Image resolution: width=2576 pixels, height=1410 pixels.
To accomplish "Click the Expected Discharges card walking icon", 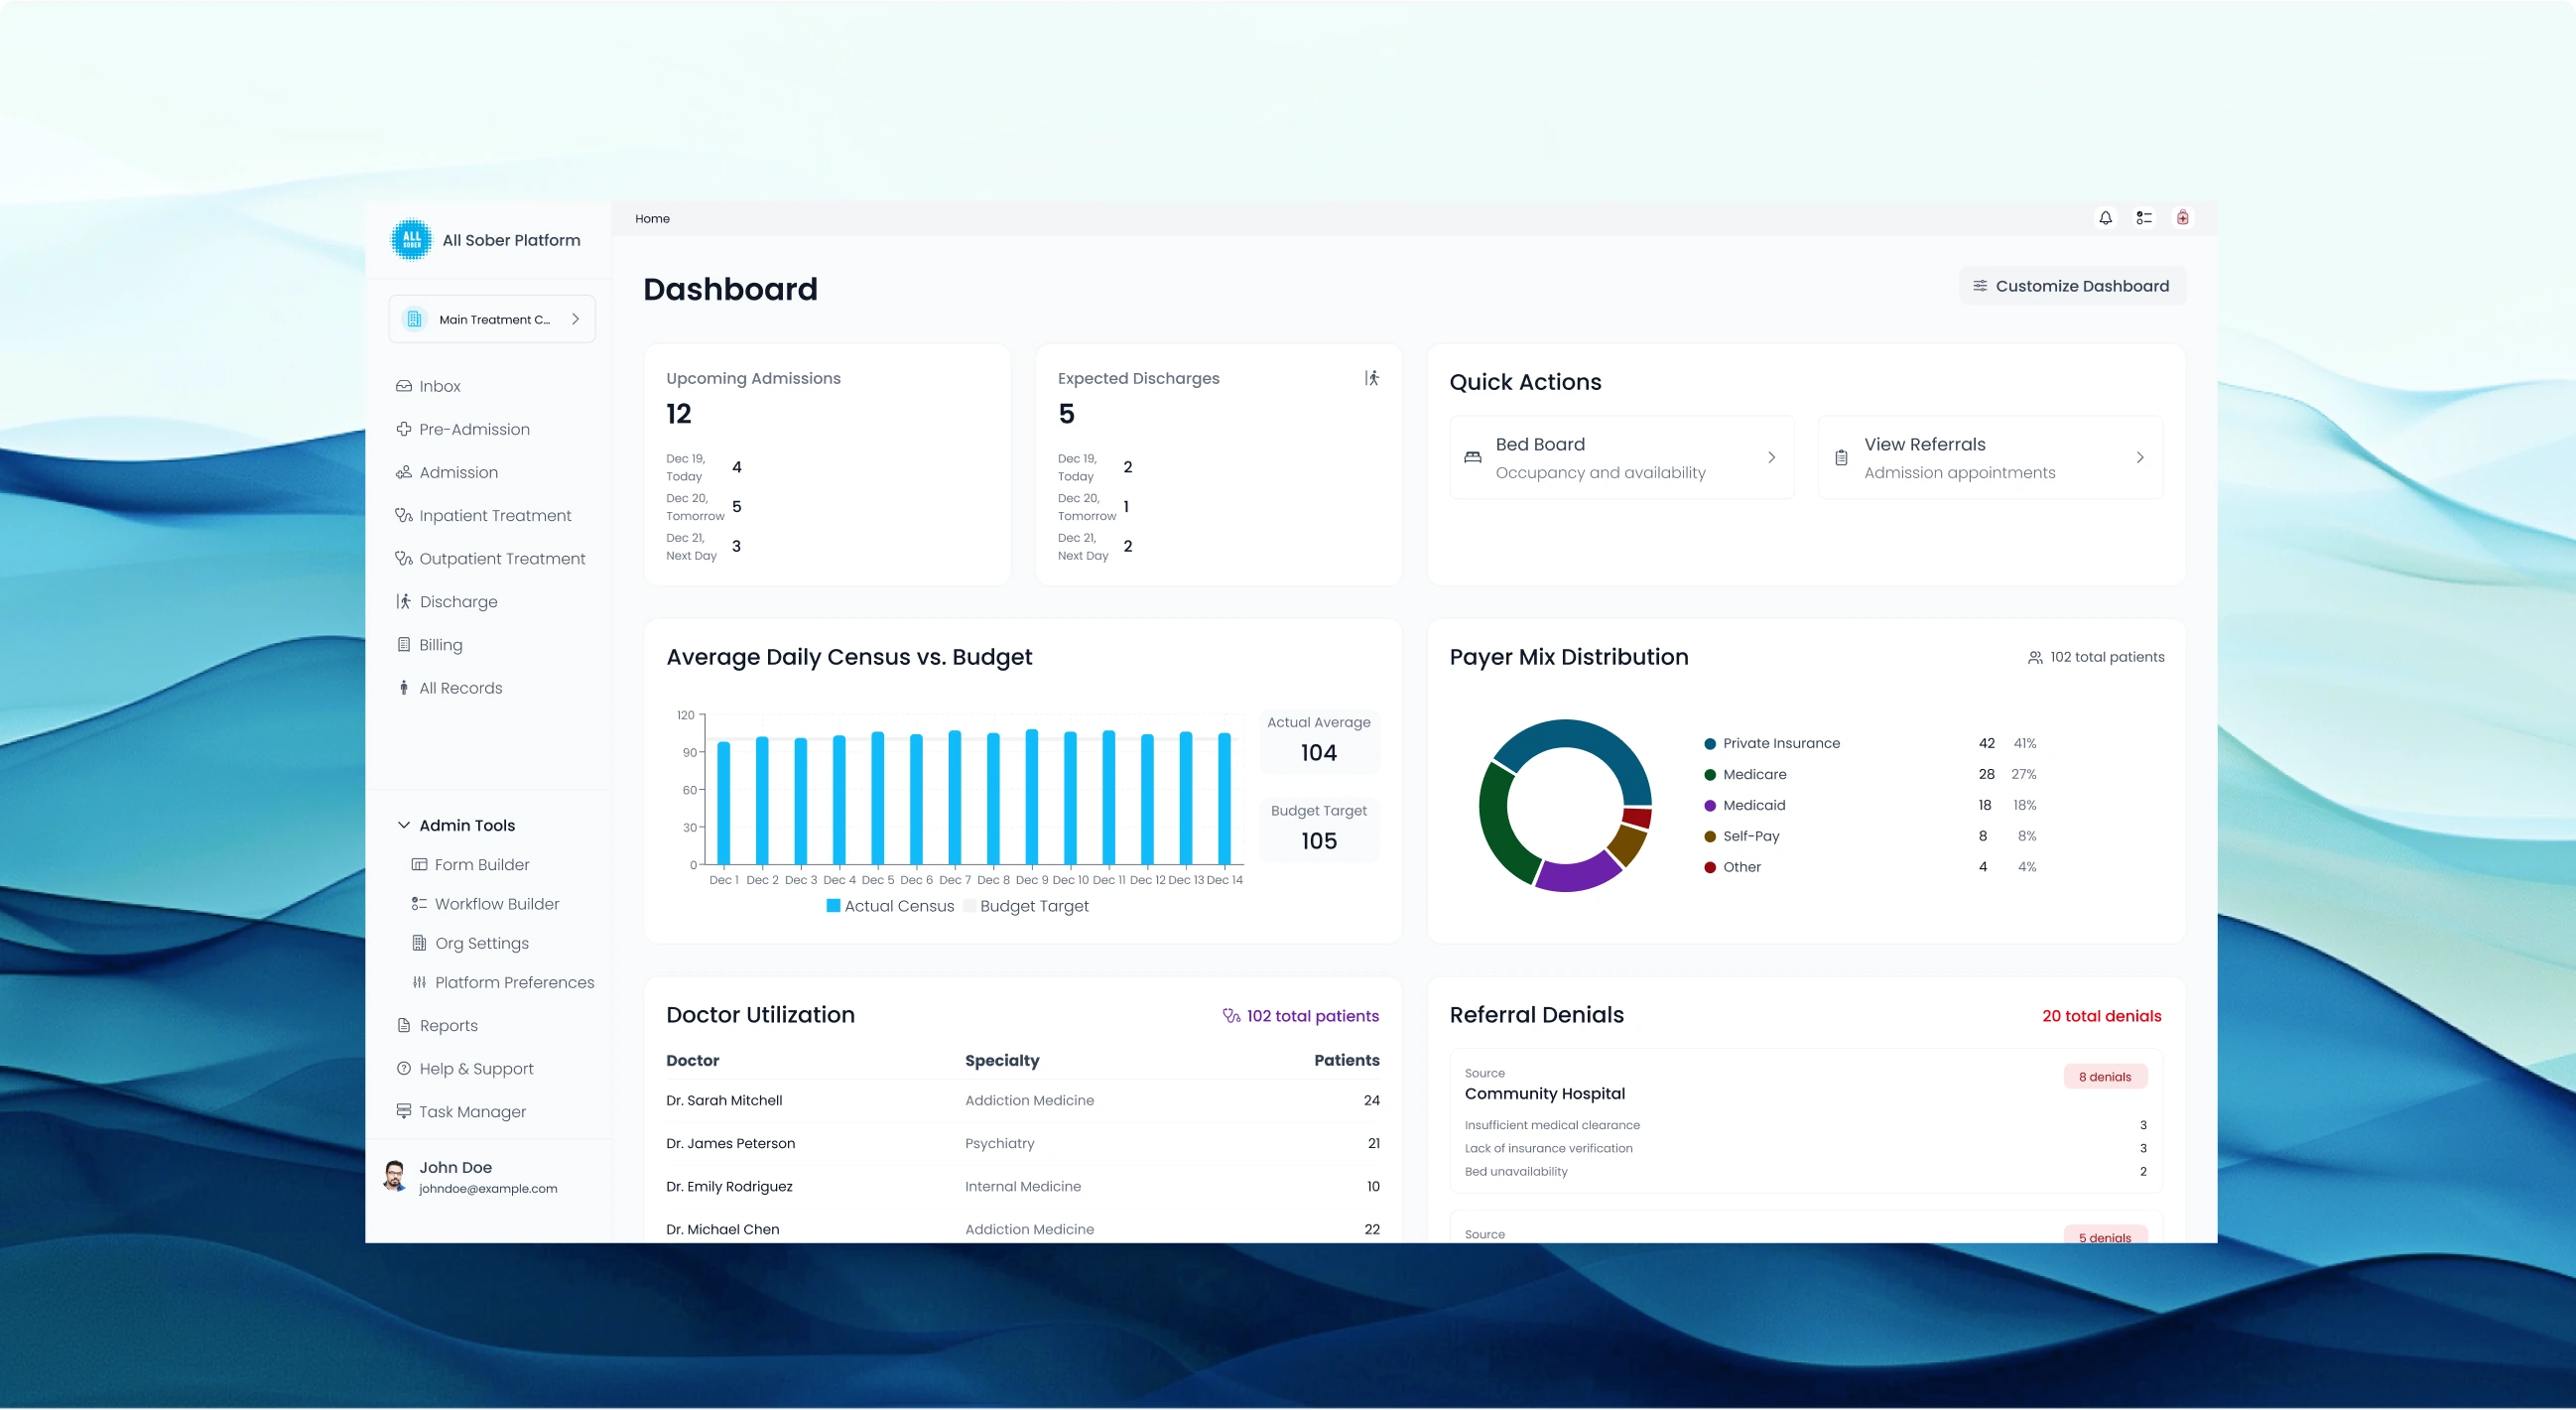I will [x=1372, y=378].
